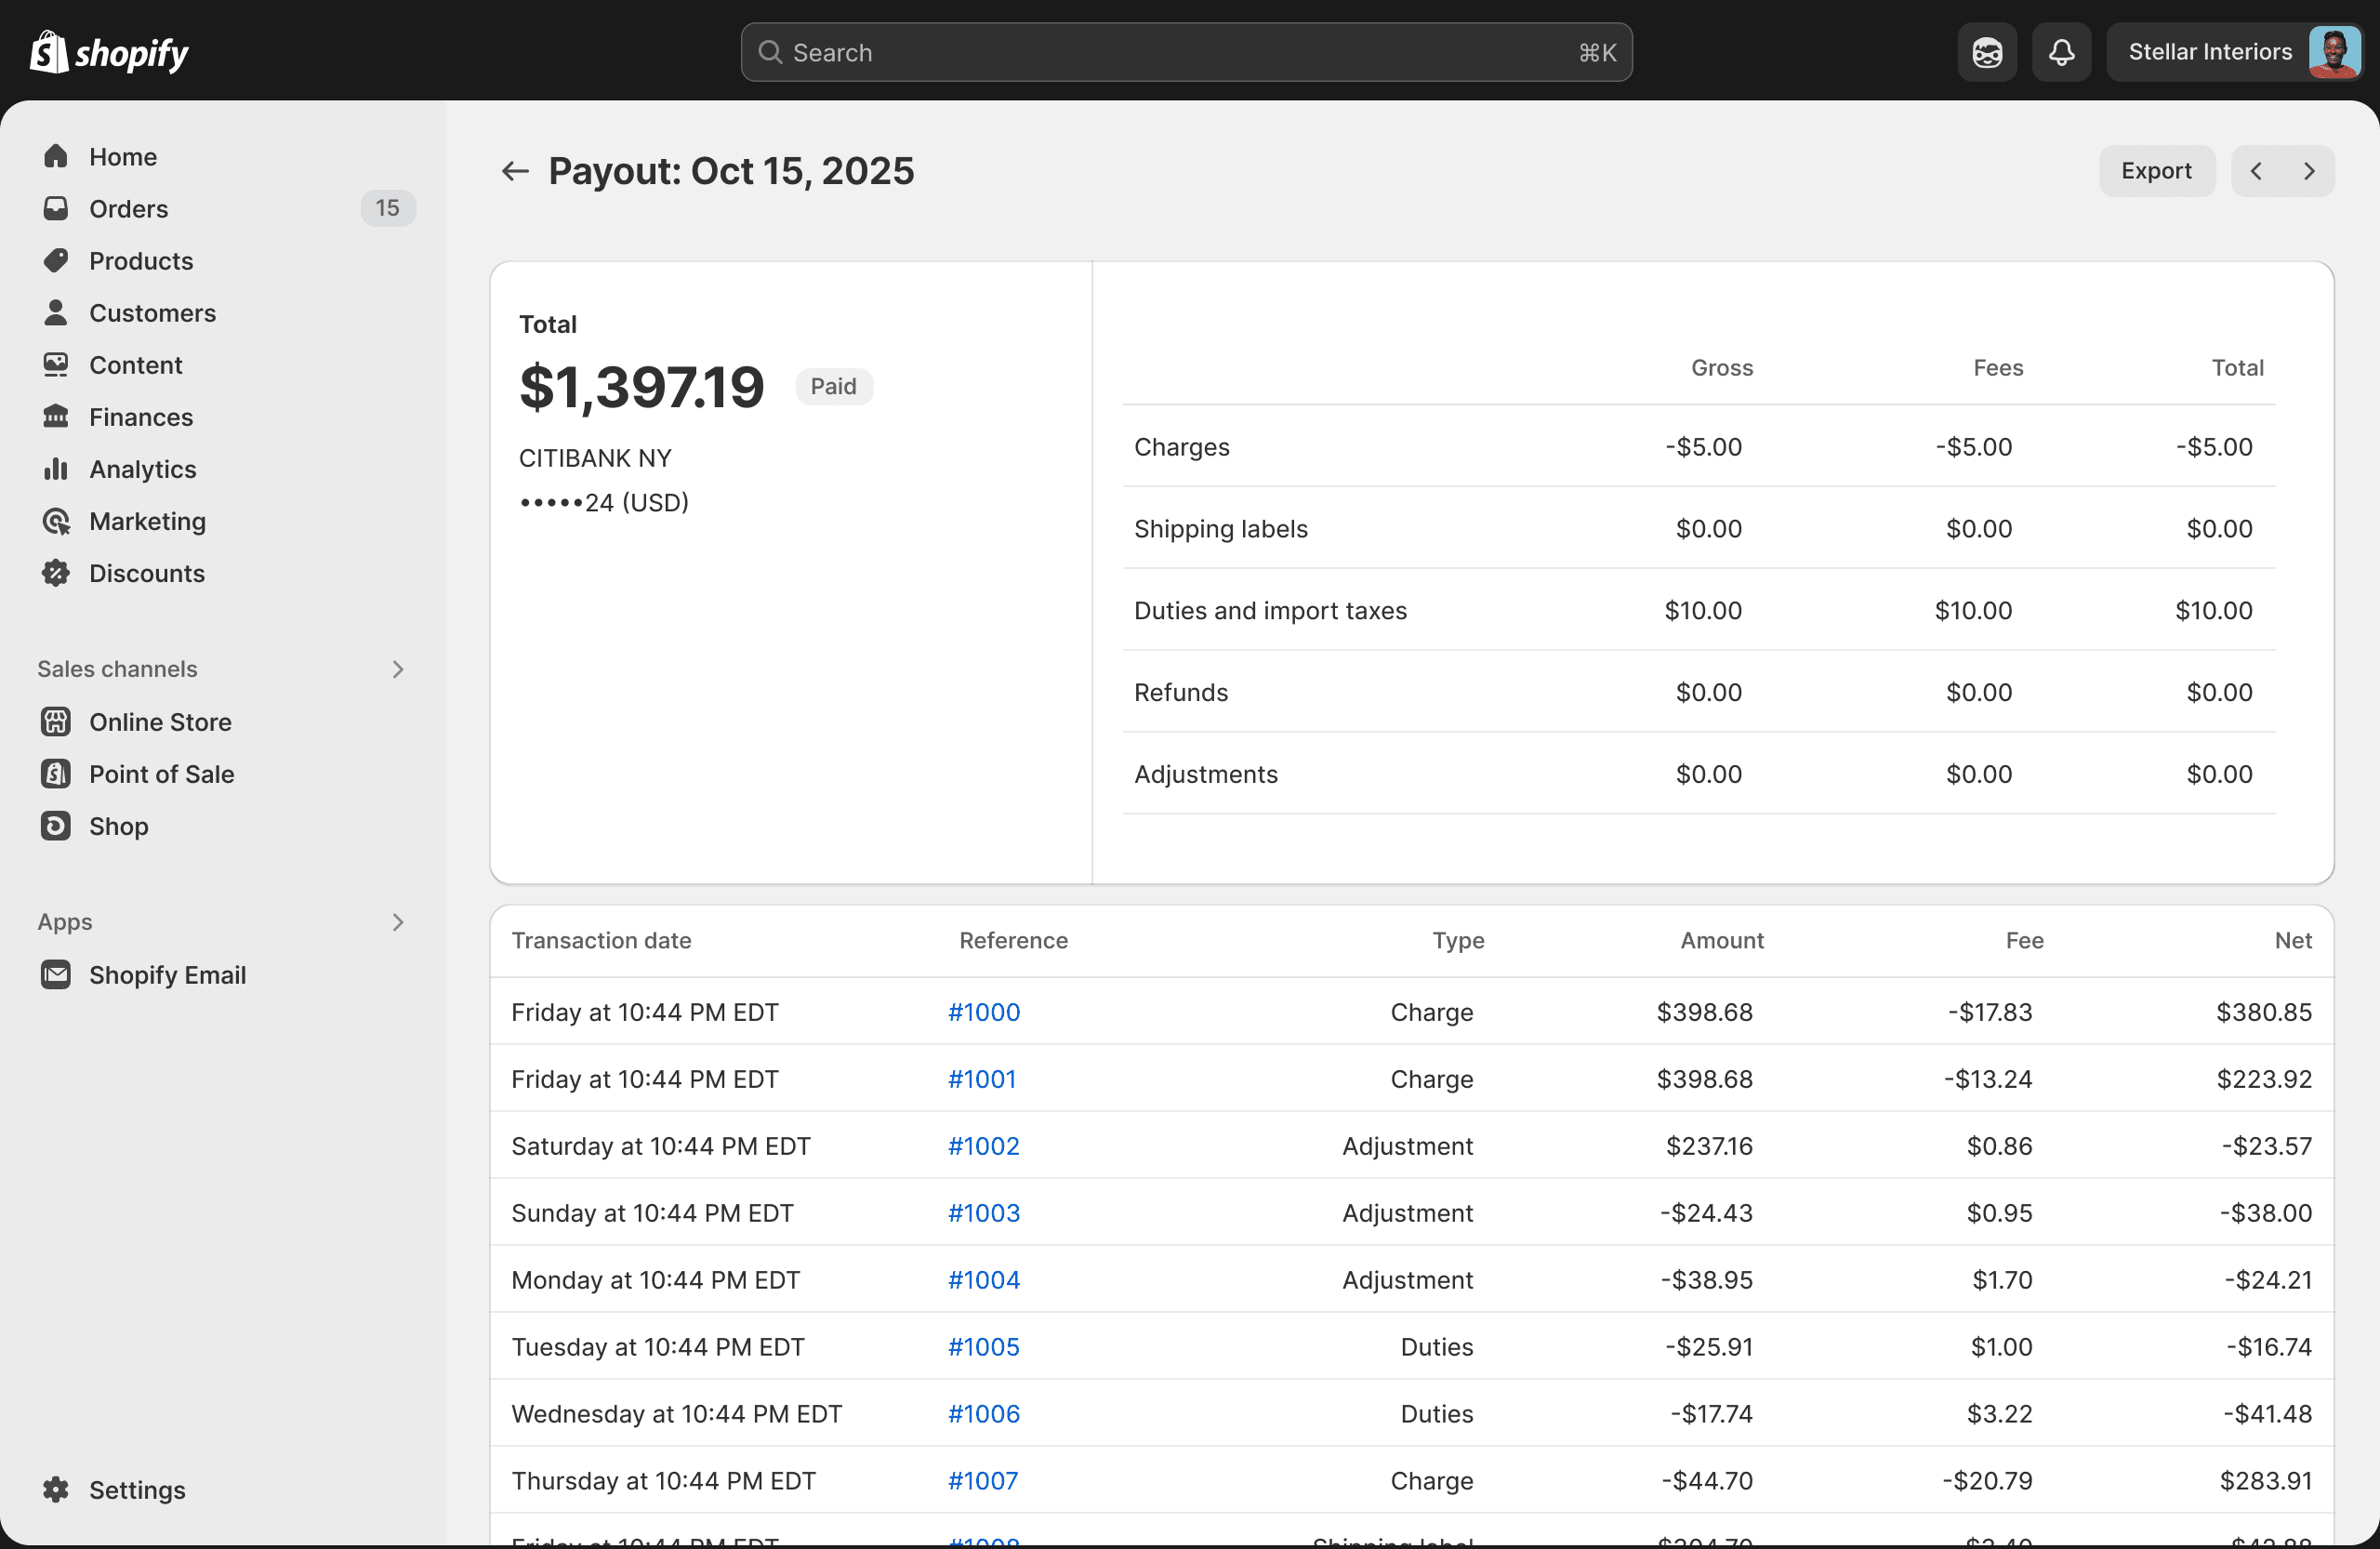This screenshot has height=1549, width=2380.
Task: Navigate to next payout with right chevron
Action: [2308, 171]
